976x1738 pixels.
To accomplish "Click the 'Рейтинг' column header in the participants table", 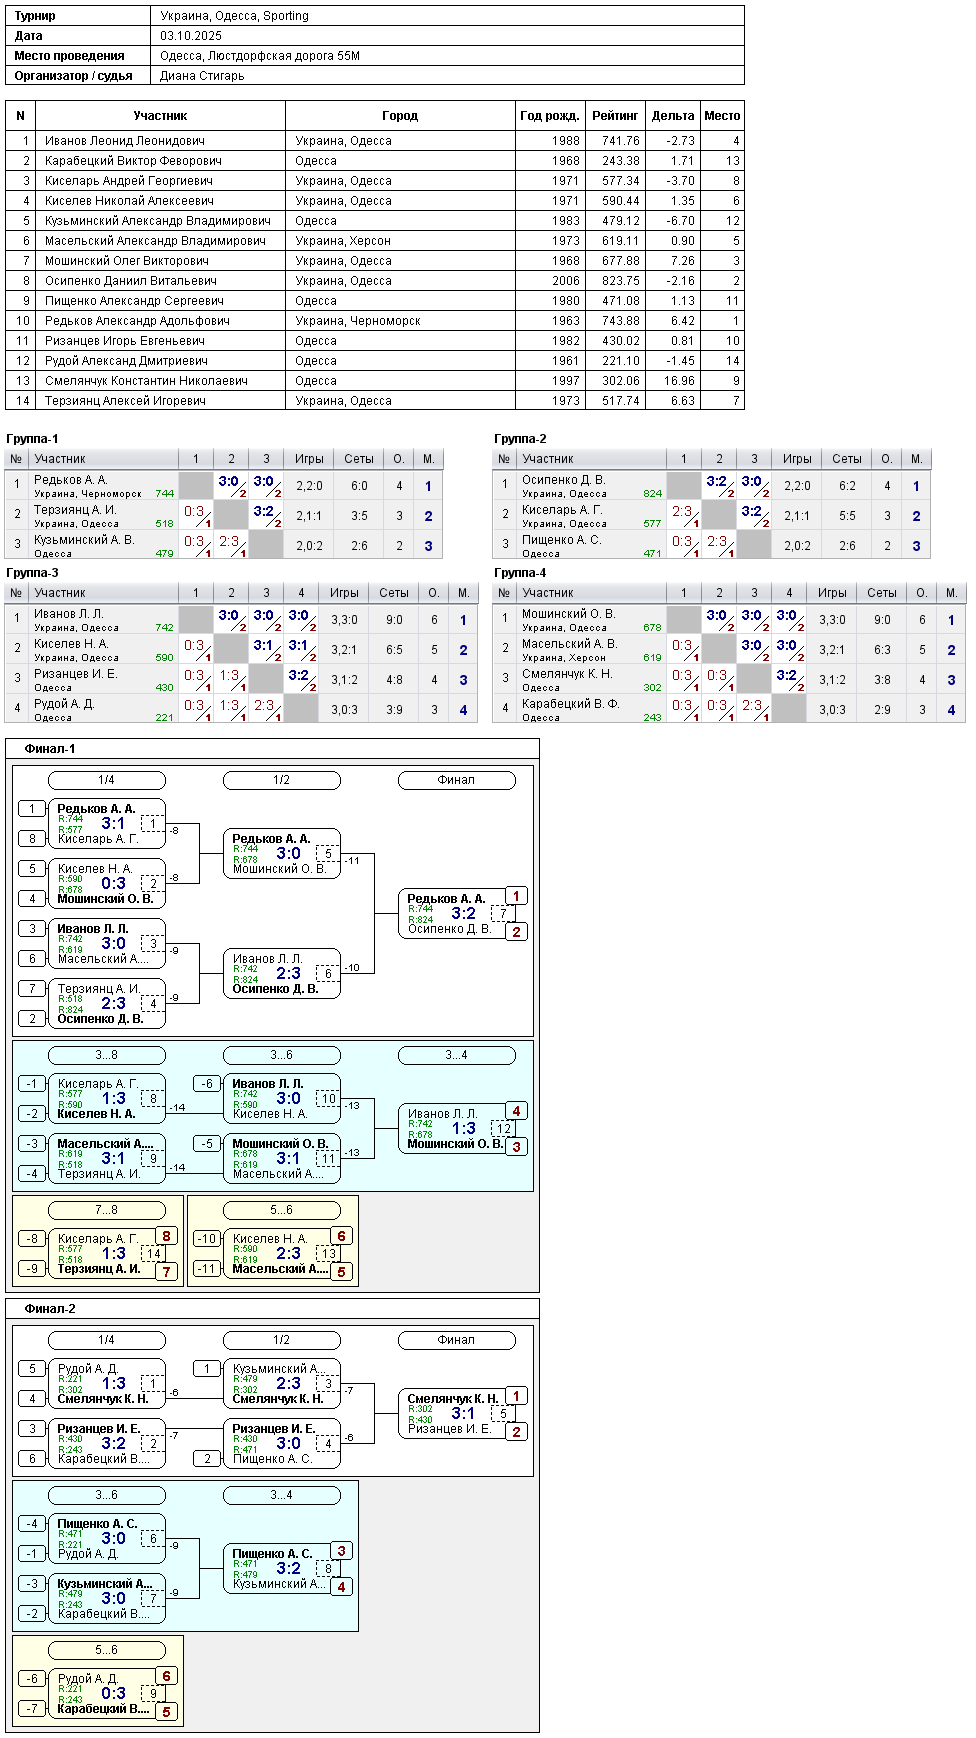I will click(x=615, y=116).
